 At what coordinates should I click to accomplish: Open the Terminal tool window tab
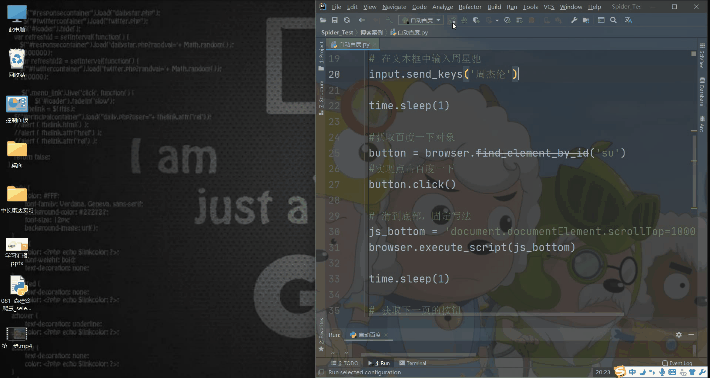pyautogui.click(x=413, y=363)
